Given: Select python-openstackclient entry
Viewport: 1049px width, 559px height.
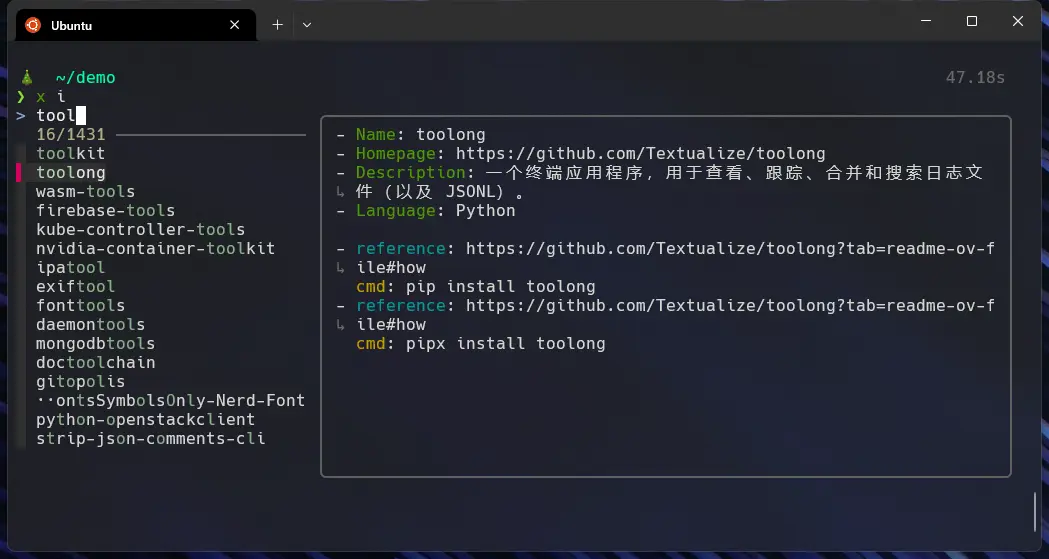Looking at the screenshot, I should pos(146,419).
